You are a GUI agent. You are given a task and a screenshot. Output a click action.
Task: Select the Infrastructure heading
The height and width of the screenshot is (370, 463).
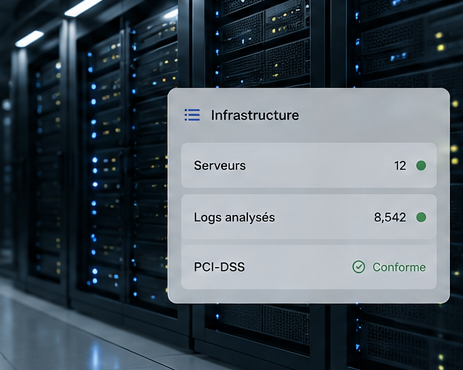(x=255, y=115)
